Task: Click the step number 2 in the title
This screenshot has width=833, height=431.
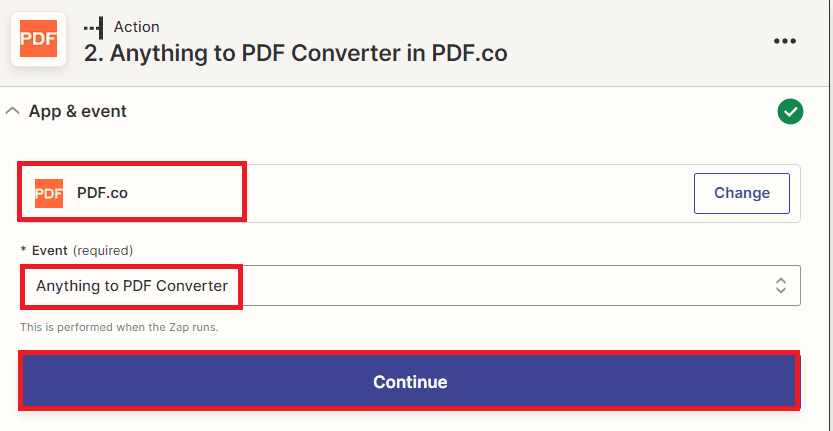Action: [92, 53]
